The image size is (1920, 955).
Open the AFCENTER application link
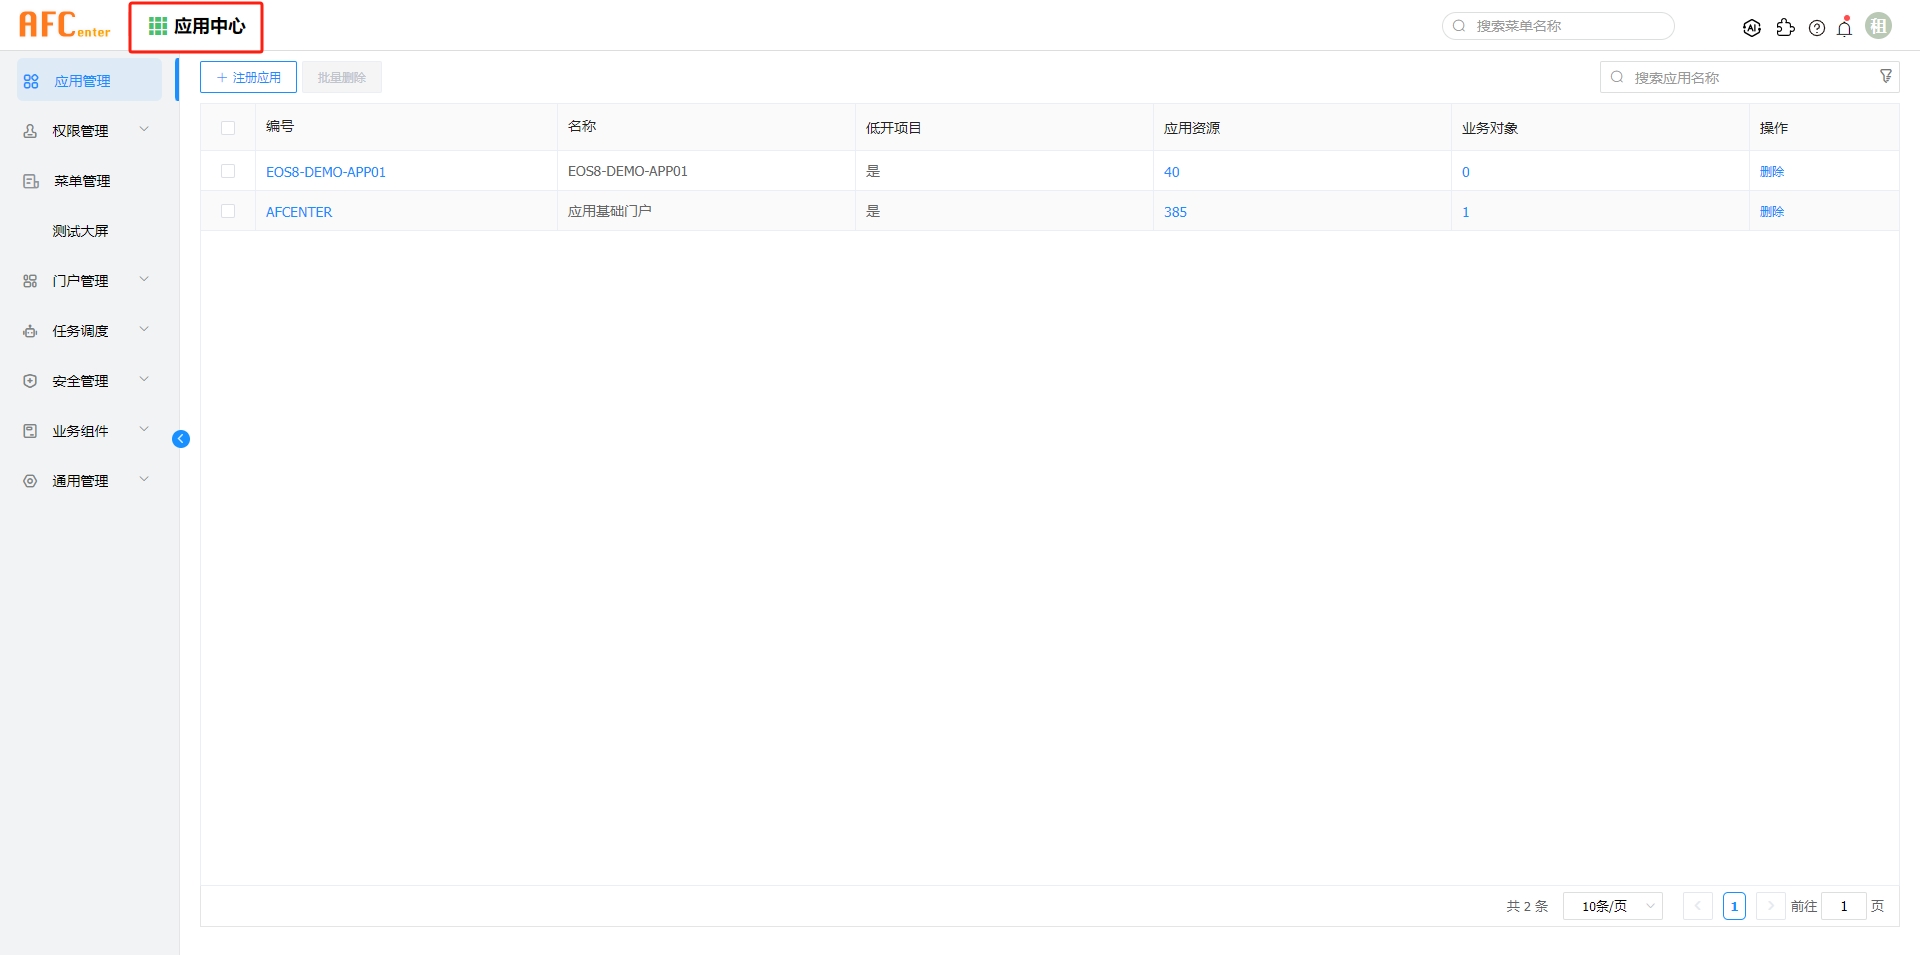coord(299,212)
